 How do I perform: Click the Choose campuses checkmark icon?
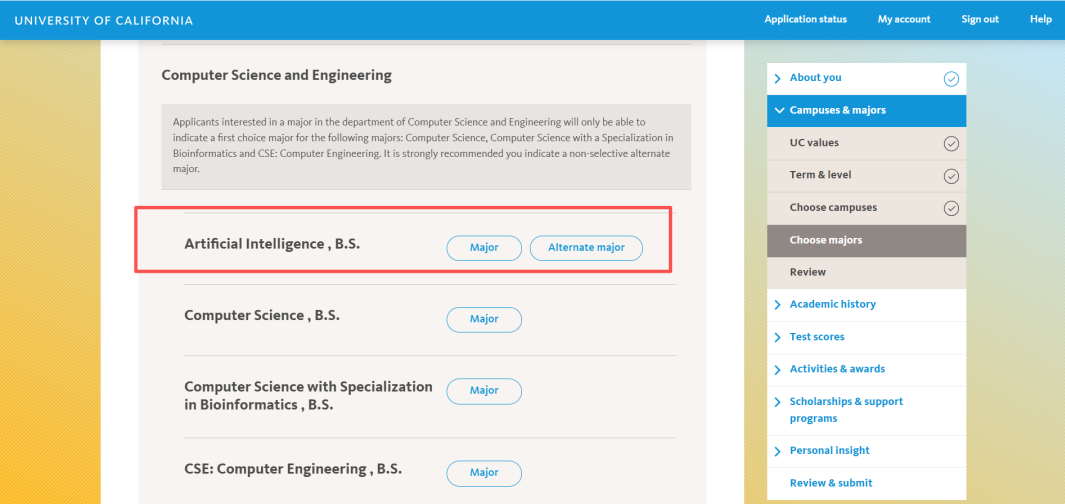coord(950,208)
